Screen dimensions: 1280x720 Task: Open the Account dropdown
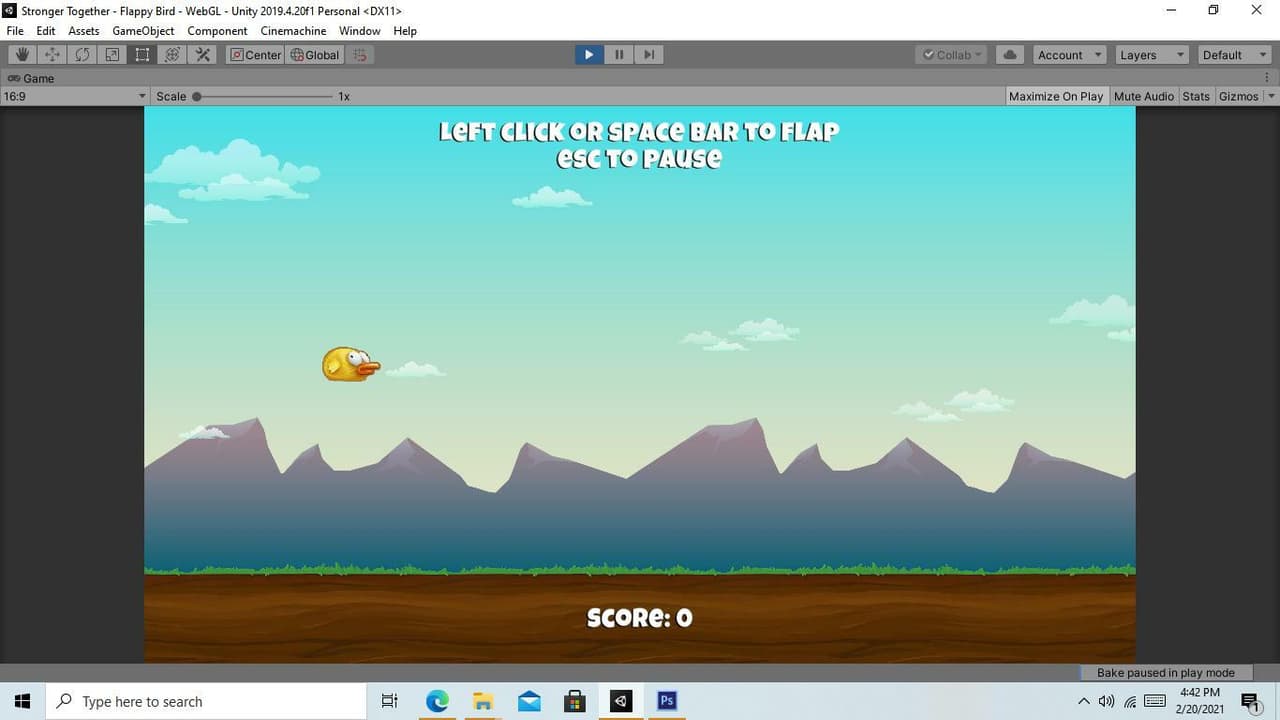click(x=1069, y=55)
